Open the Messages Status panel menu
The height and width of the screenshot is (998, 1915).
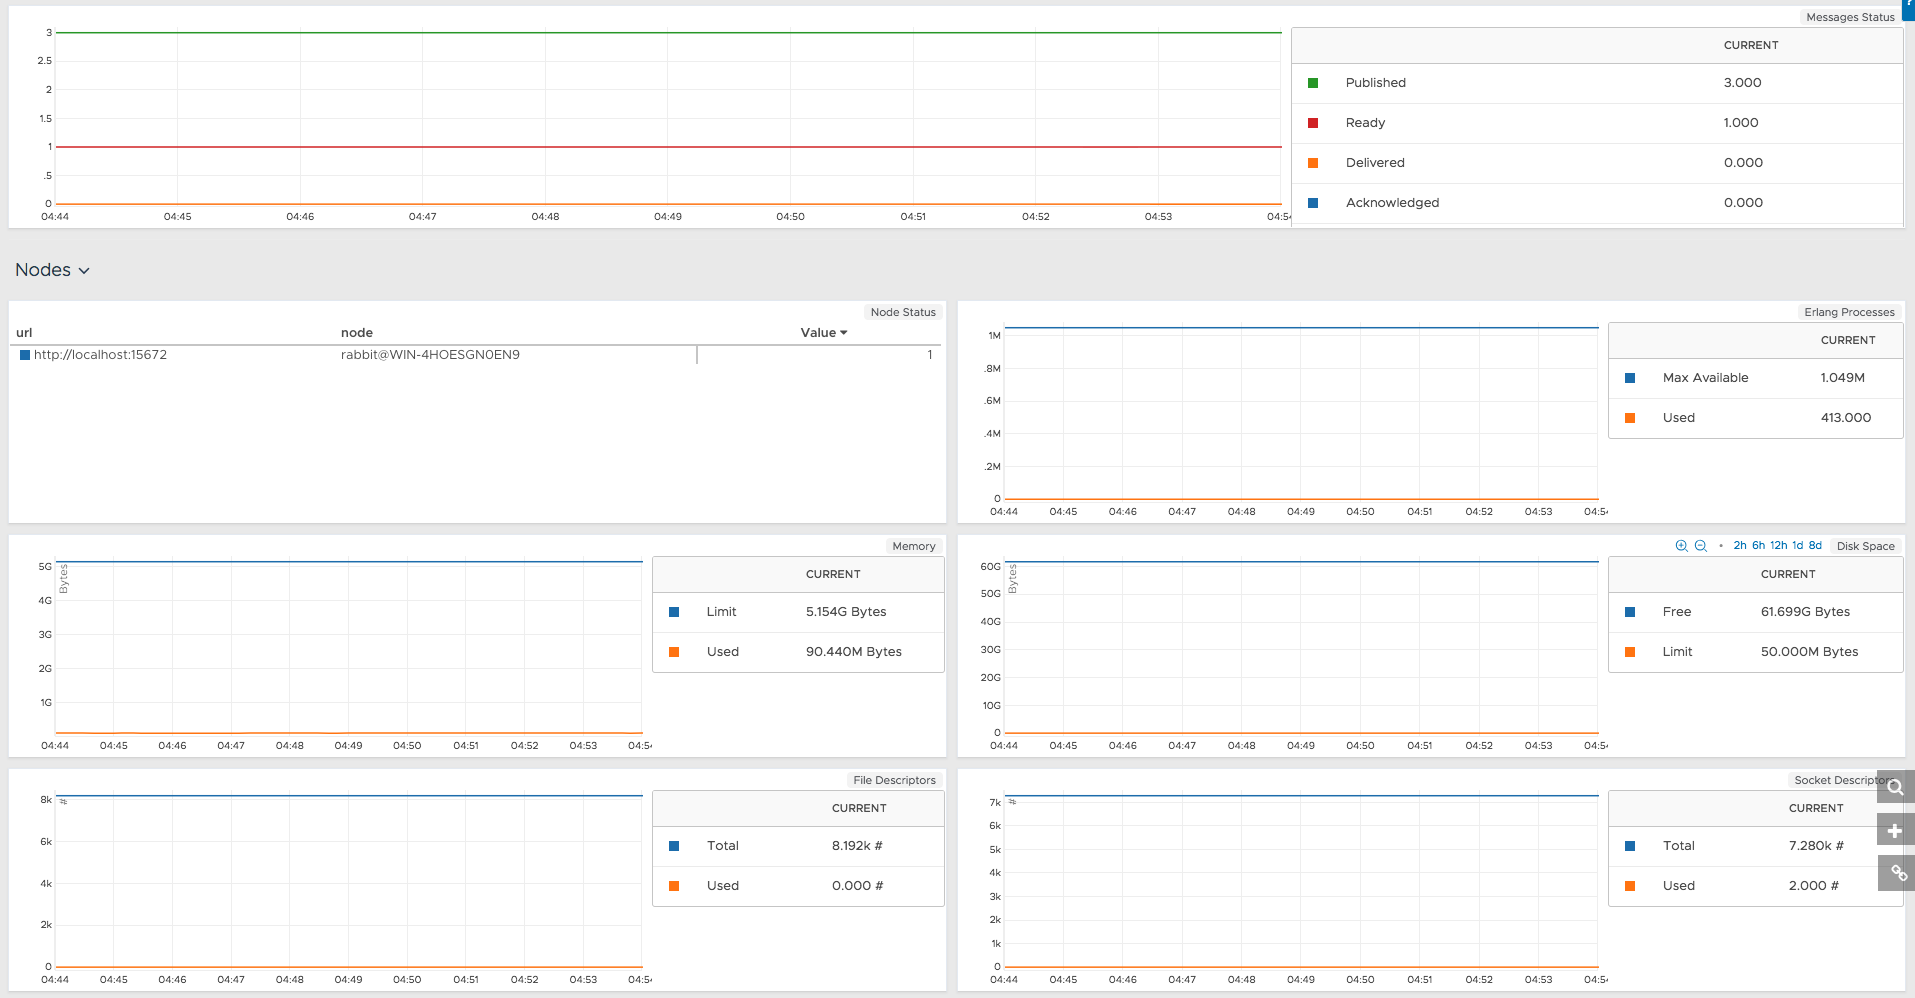[1851, 17]
